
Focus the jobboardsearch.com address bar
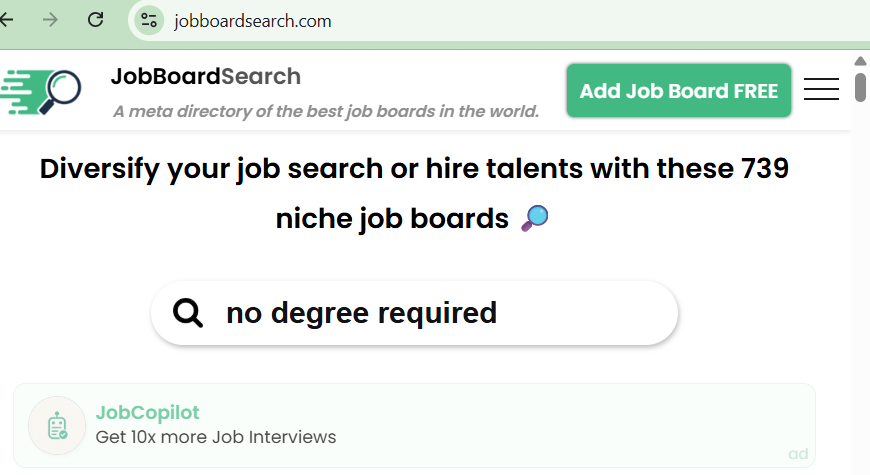400,21
